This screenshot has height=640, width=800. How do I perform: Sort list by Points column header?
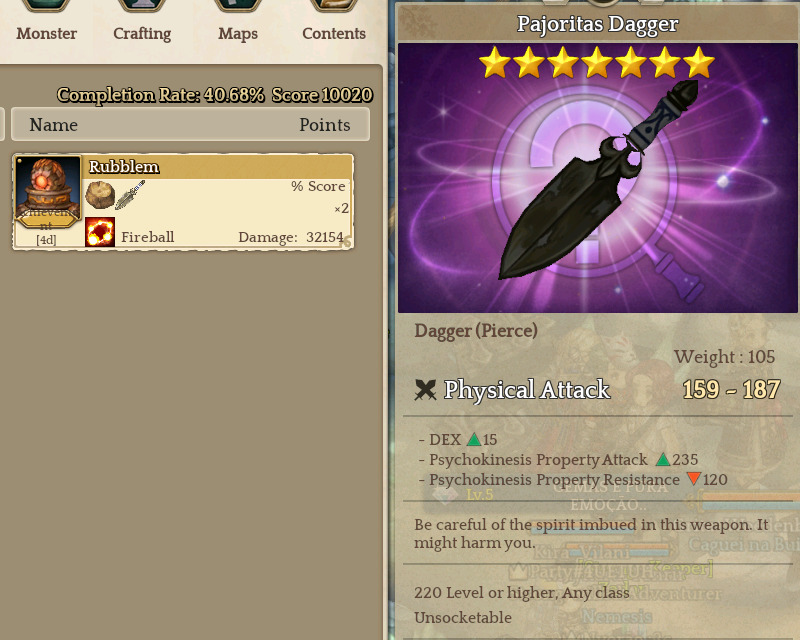[x=324, y=125]
